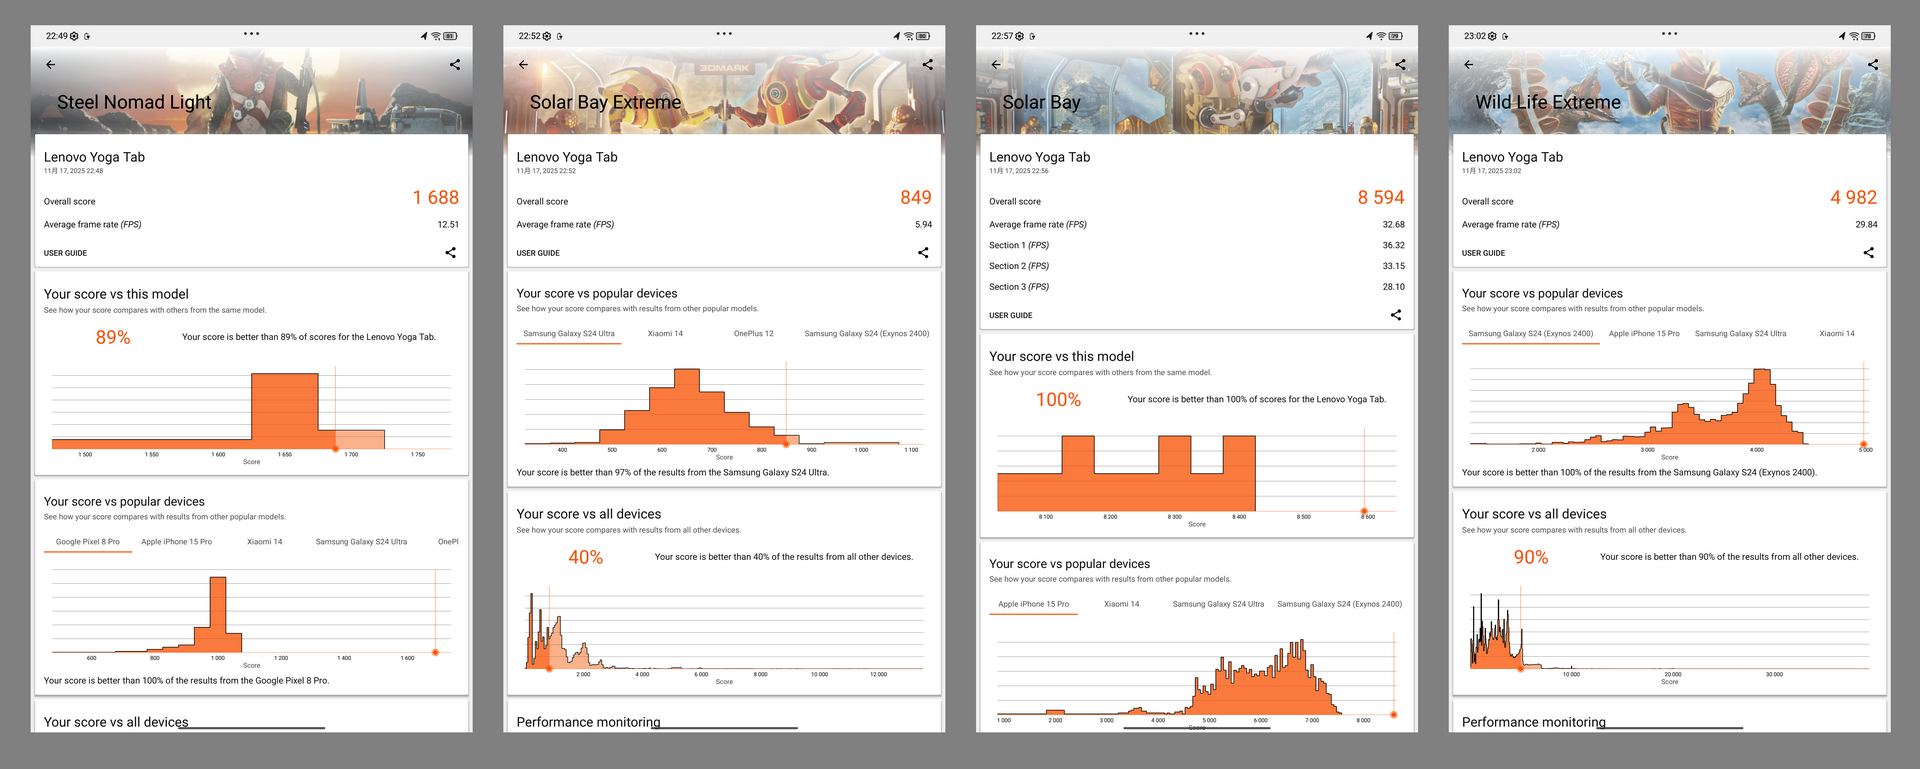Select Apple iPhone 15 Pro tab in Wild Life Extreme
Screen dimensions: 1920x769
(x=1644, y=334)
